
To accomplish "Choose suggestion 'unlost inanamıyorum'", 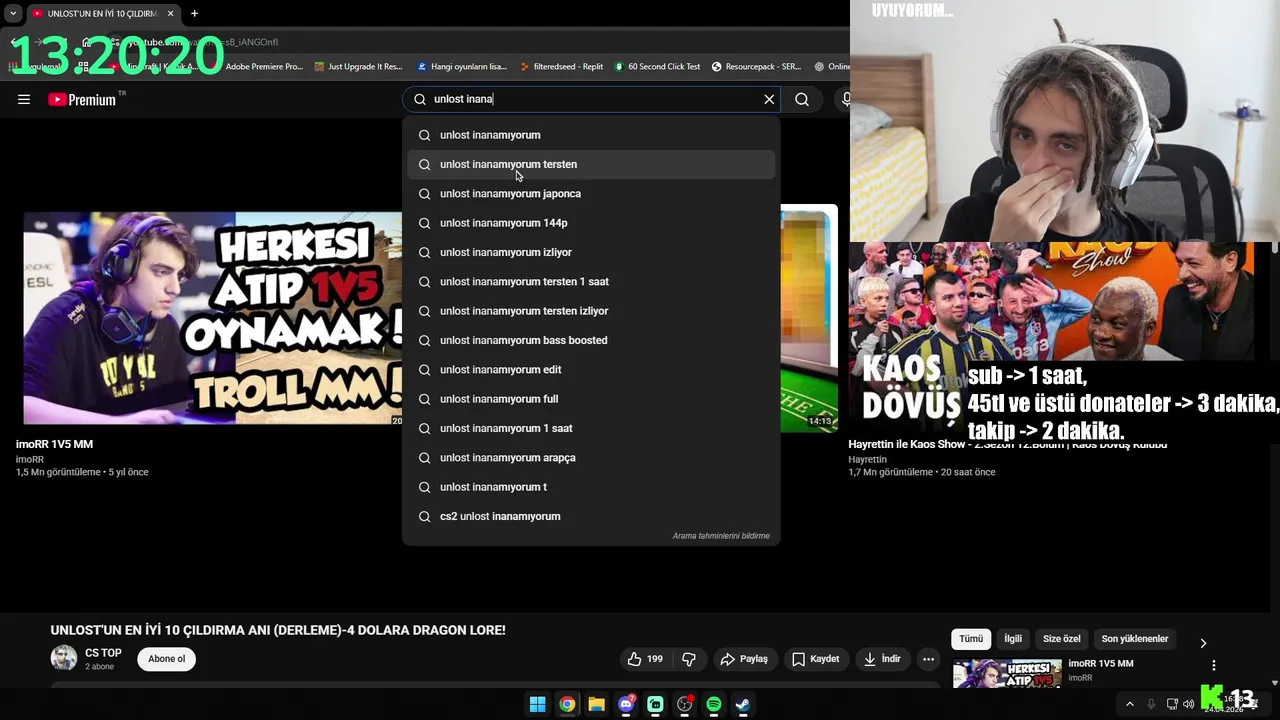I will 591,135.
